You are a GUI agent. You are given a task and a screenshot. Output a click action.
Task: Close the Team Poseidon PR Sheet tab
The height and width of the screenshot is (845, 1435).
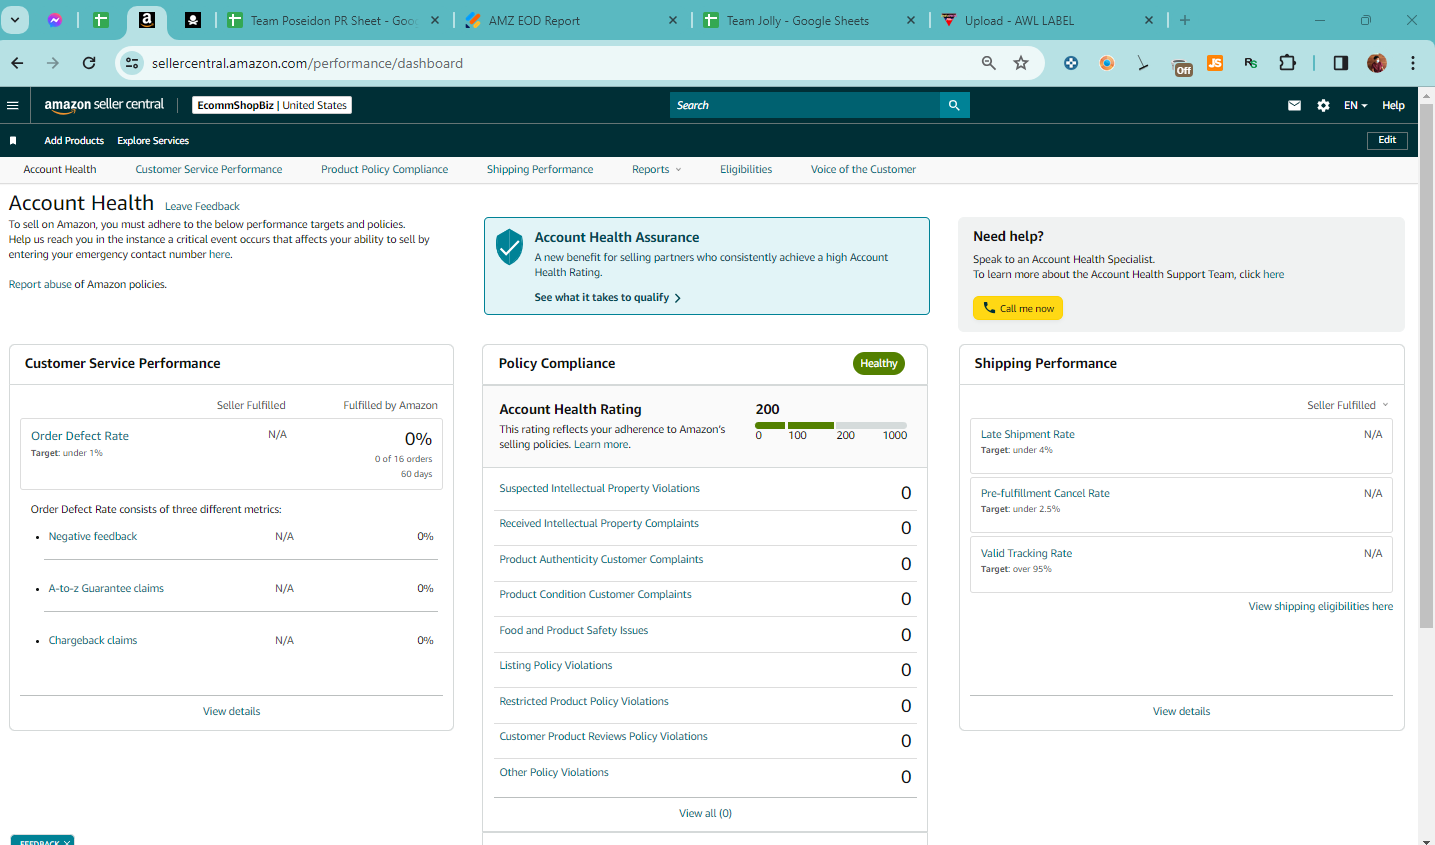[435, 20]
